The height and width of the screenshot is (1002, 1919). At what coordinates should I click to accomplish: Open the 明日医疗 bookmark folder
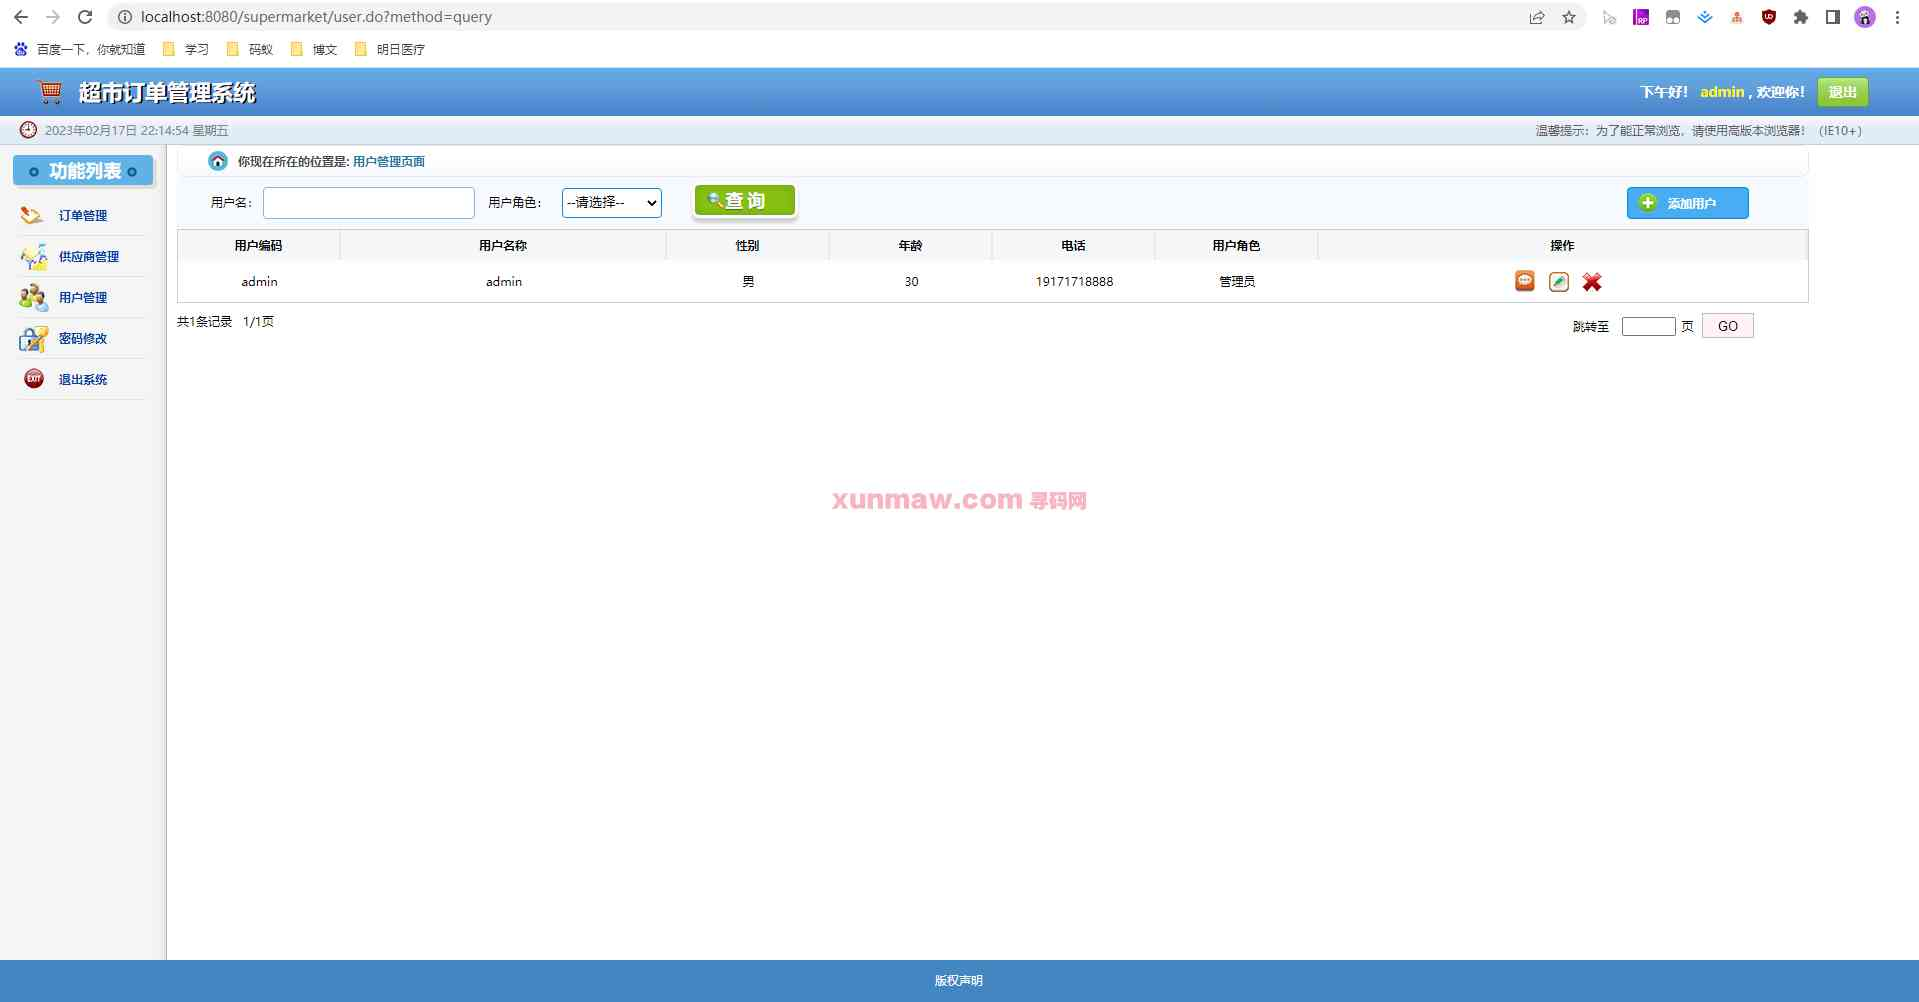coord(390,49)
